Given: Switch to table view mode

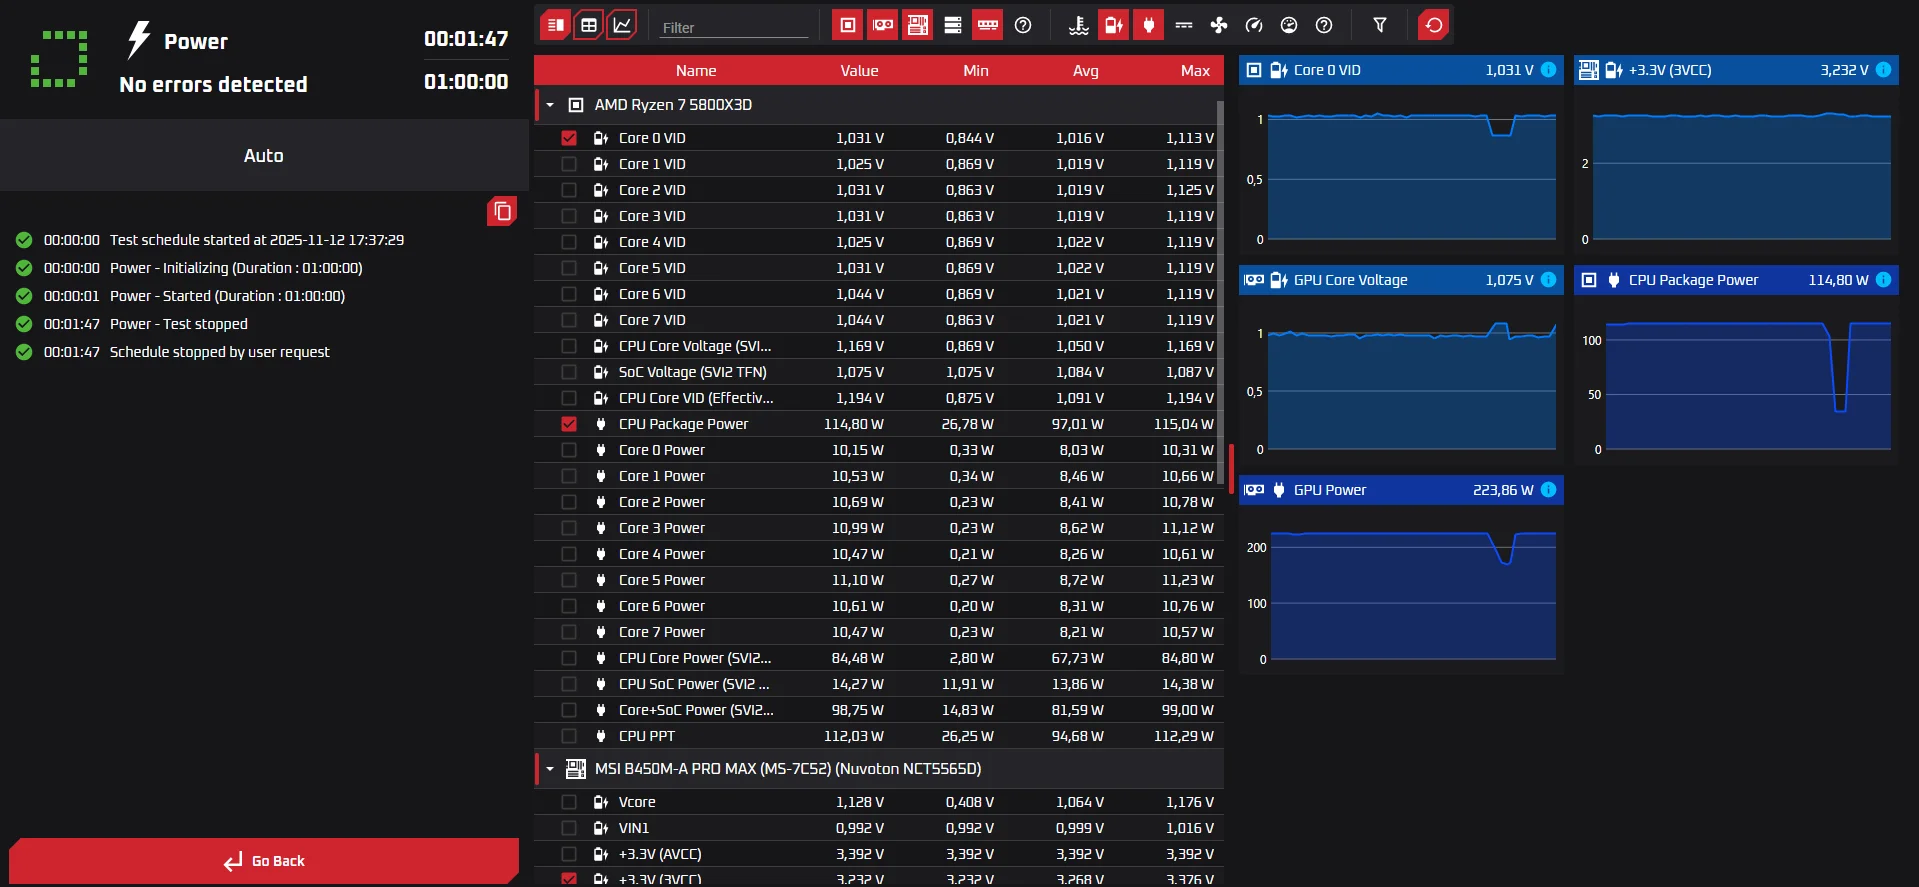Looking at the screenshot, I should coord(589,25).
